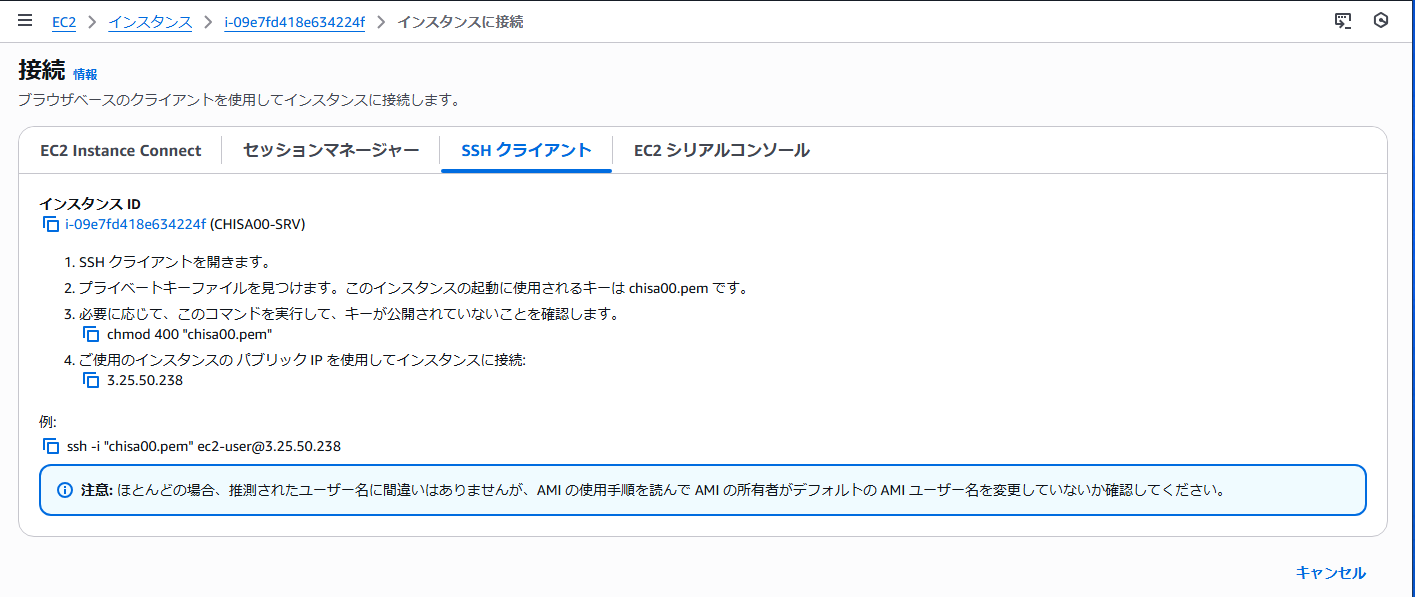1415x597 pixels.
Task: Open instance link under インスタンス ID
Action: click(x=135, y=224)
